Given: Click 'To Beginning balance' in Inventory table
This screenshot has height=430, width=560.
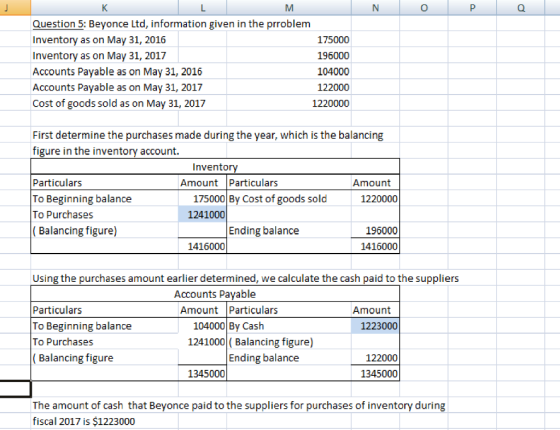Looking at the screenshot, I should pos(82,199).
